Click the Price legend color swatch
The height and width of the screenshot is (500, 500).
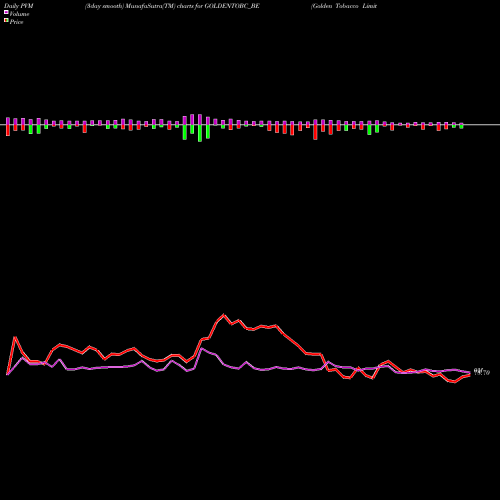[x=6, y=21]
